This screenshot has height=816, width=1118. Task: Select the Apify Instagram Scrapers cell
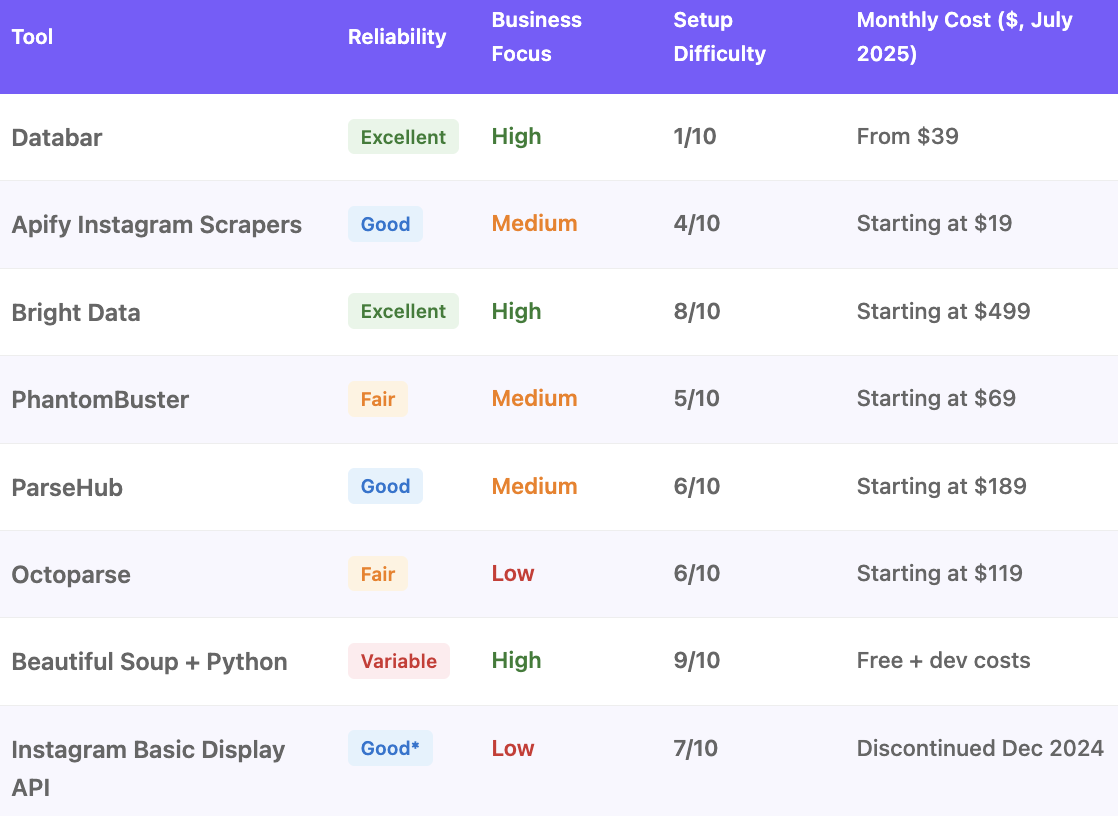[x=157, y=225]
